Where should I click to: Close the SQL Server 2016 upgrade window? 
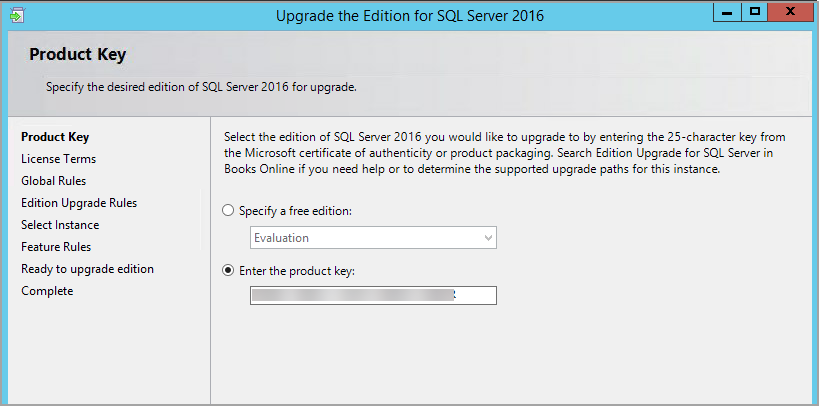[791, 12]
